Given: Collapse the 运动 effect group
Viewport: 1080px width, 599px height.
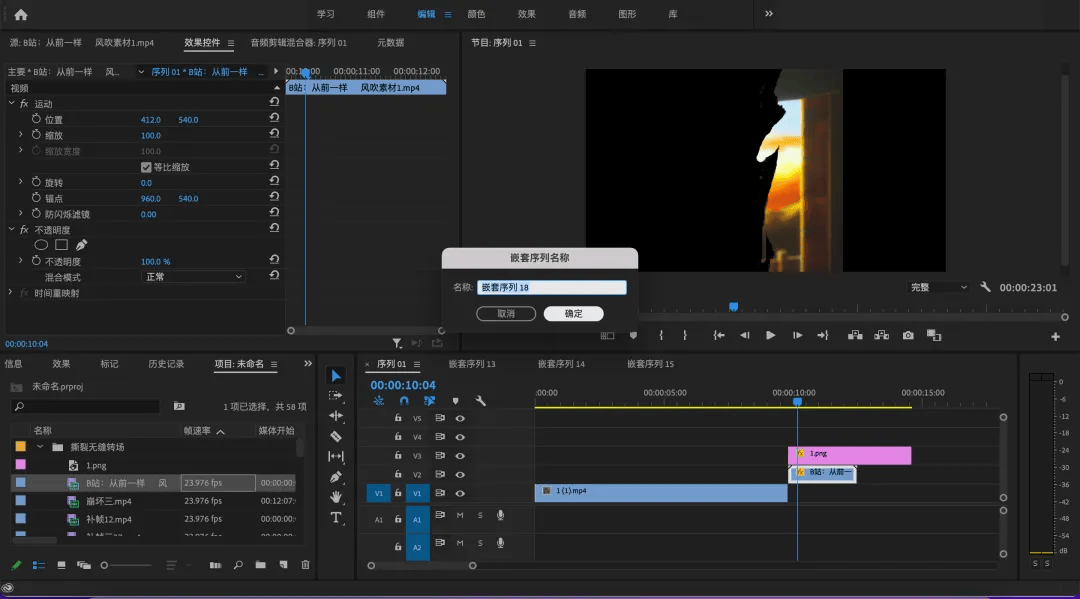Looking at the screenshot, I should point(11,103).
